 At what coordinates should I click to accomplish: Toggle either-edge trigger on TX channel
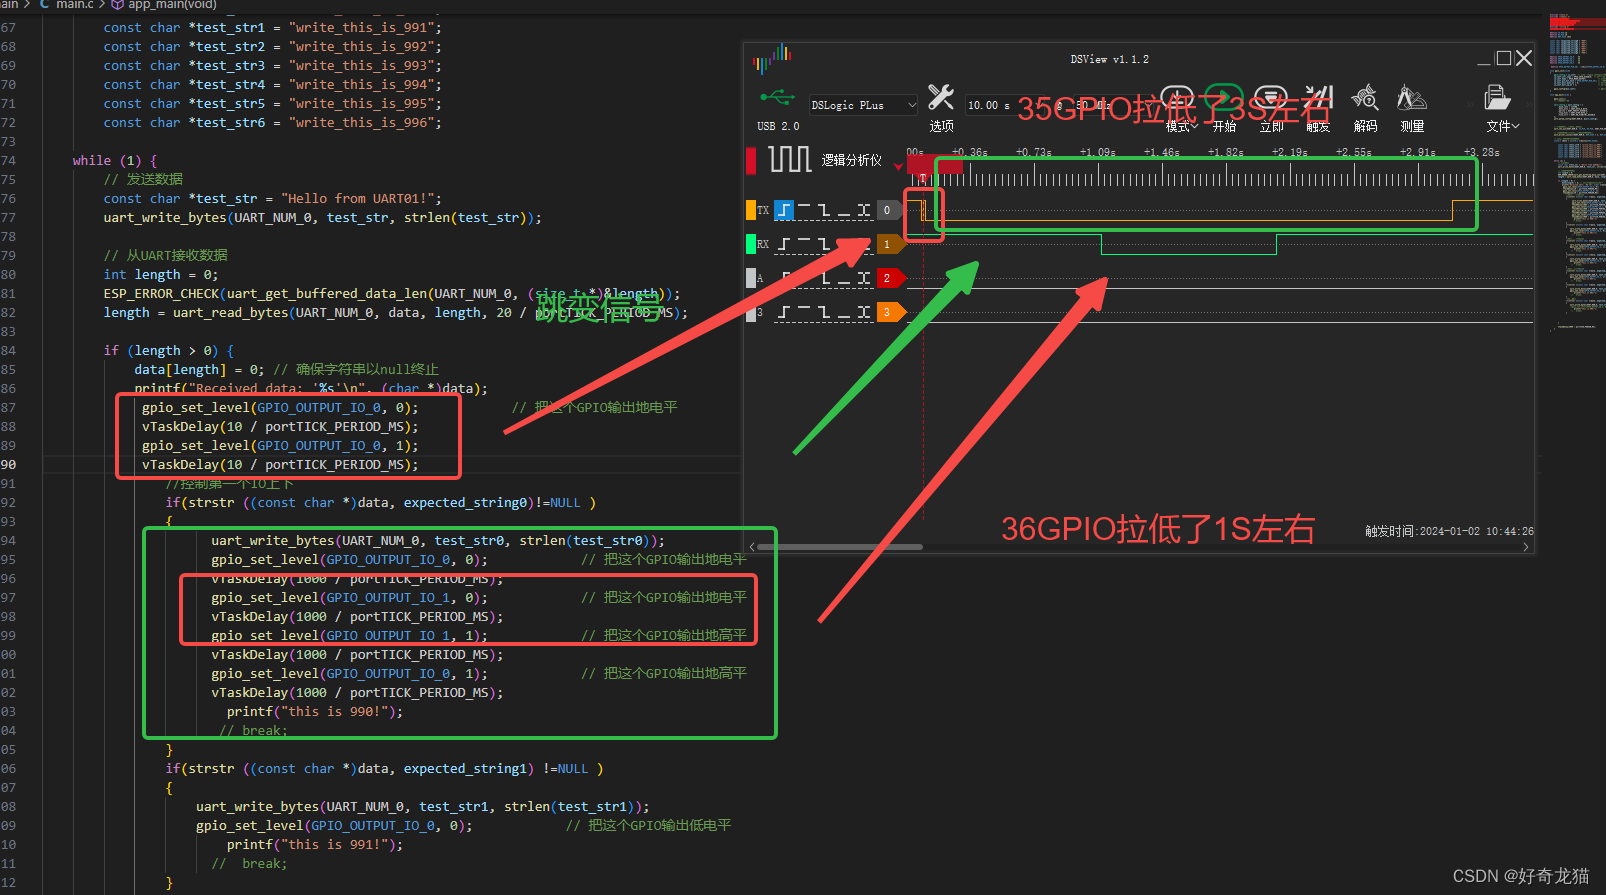(864, 210)
